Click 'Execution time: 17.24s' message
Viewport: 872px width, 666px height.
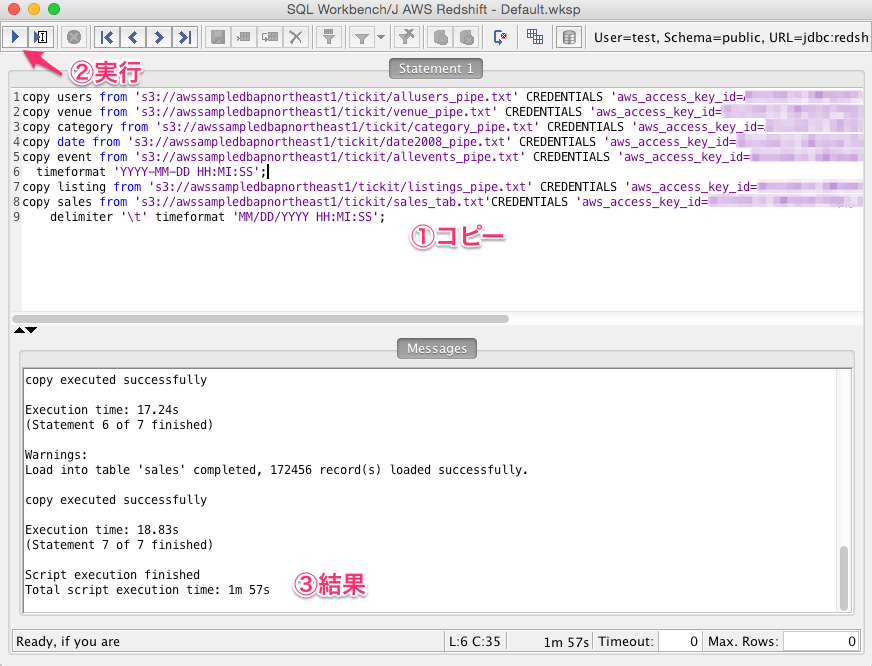[x=102, y=410]
